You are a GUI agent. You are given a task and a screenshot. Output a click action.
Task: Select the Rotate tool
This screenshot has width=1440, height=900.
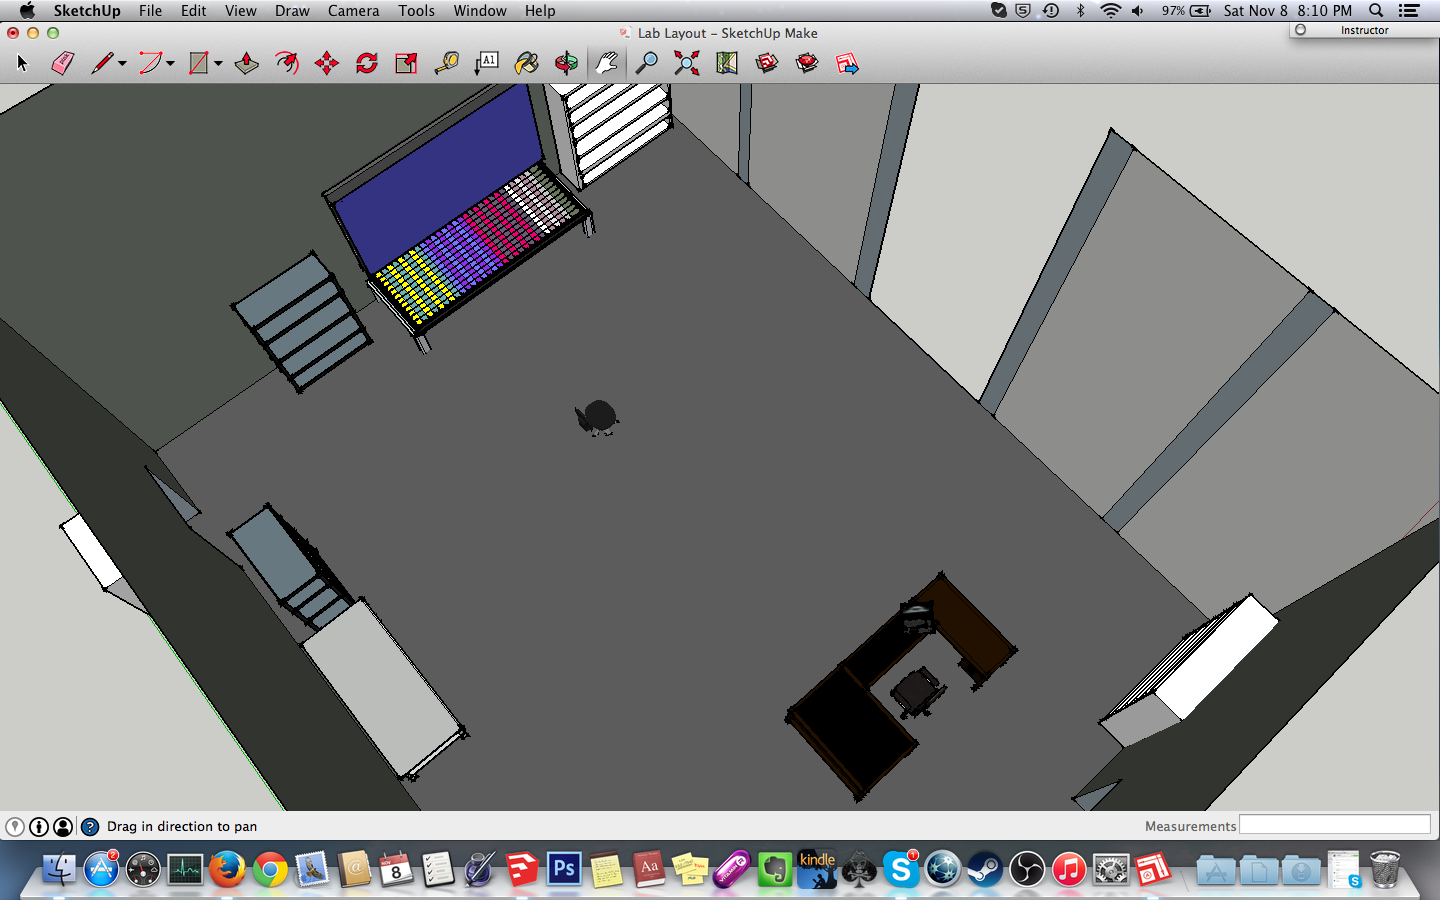(364, 63)
